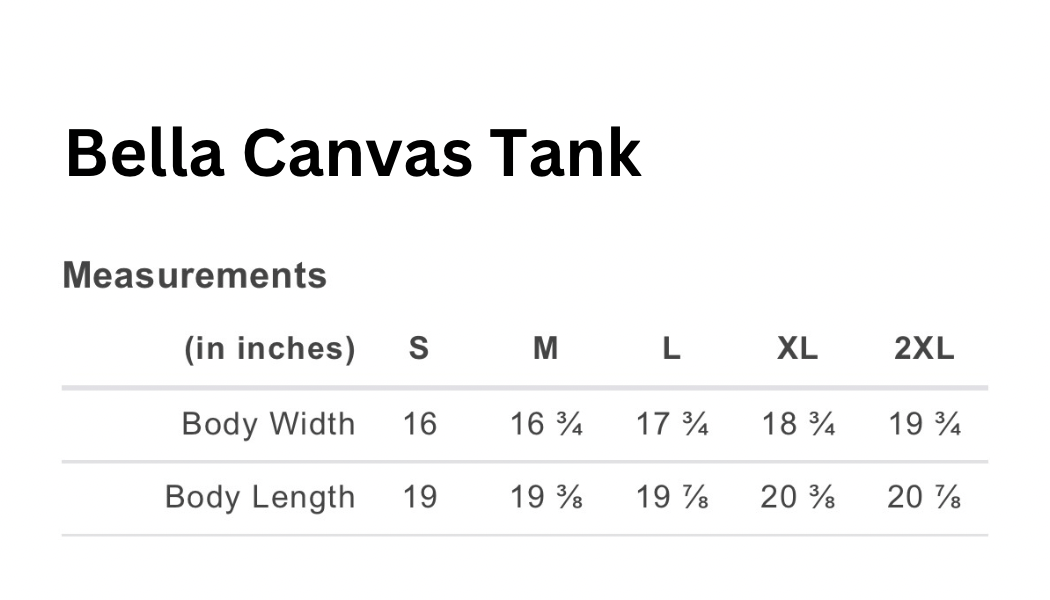
Task: Select the S size column header
Action: point(420,348)
